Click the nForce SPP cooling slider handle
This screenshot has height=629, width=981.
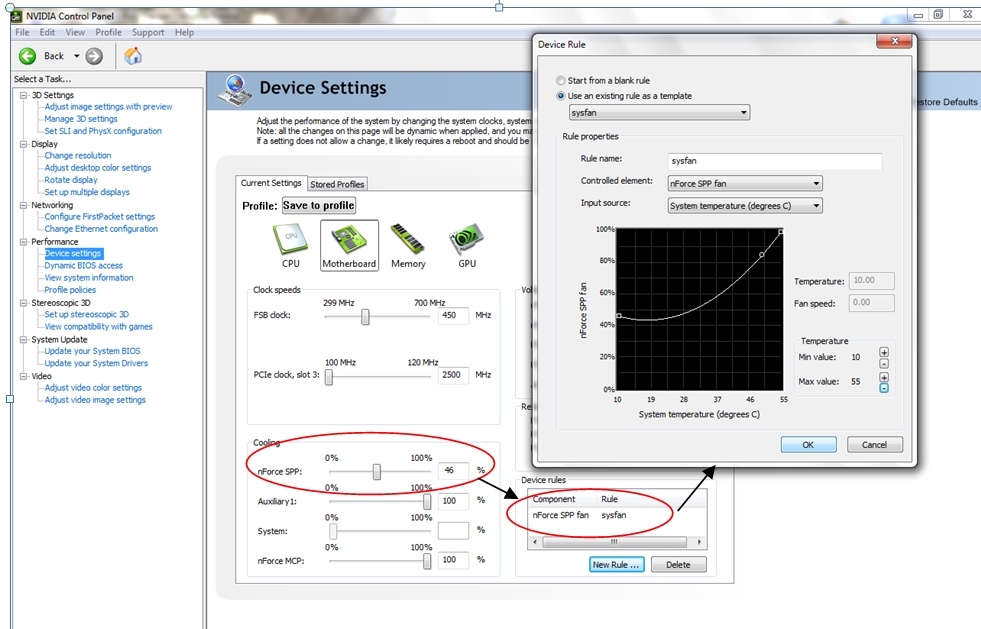[377, 472]
